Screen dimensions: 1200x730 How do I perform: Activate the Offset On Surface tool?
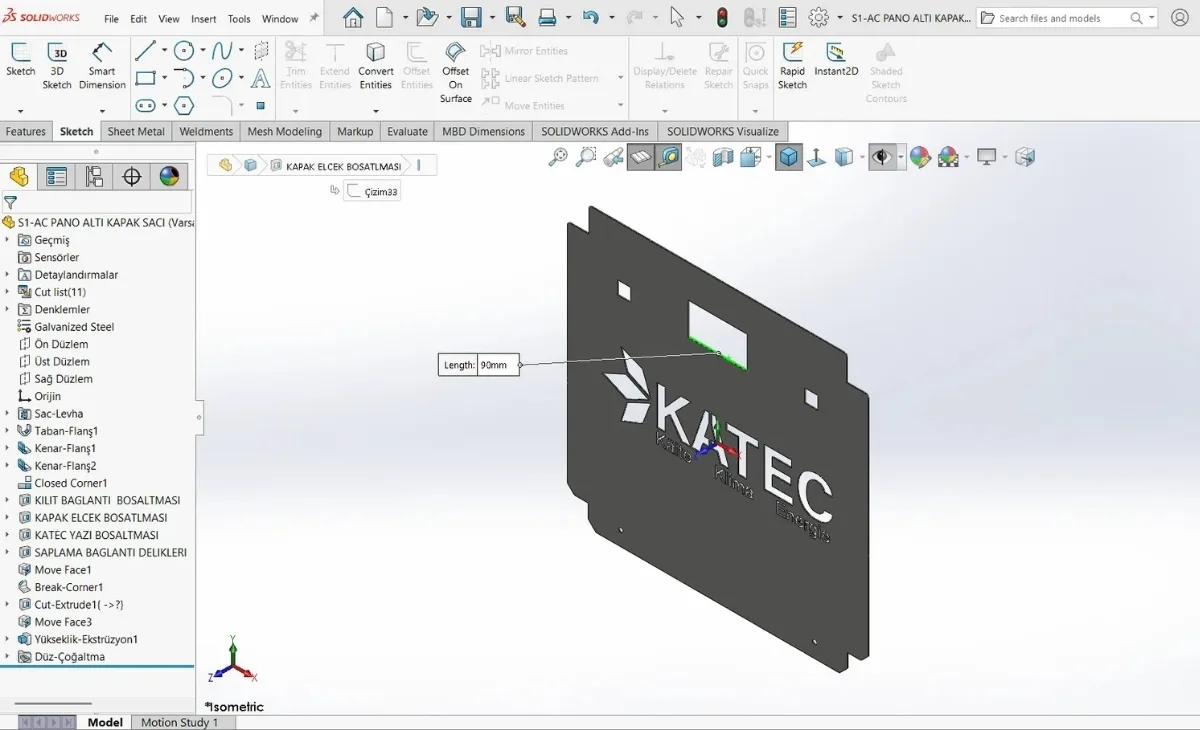(x=455, y=70)
